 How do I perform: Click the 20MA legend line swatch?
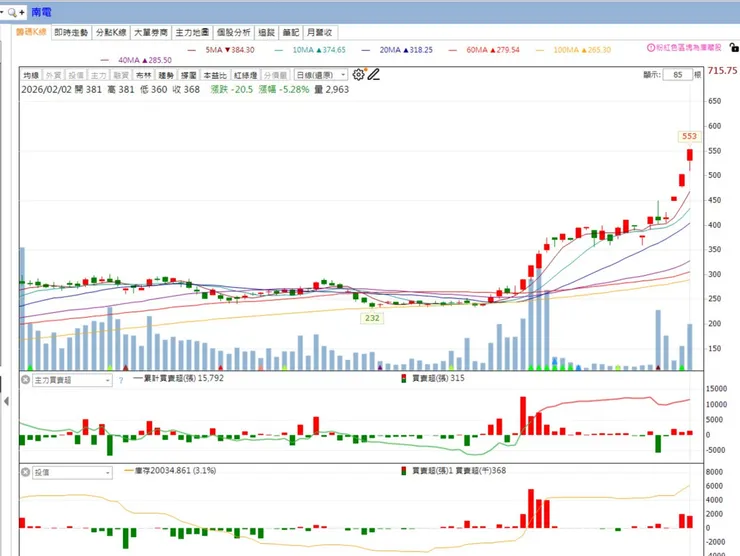point(366,50)
